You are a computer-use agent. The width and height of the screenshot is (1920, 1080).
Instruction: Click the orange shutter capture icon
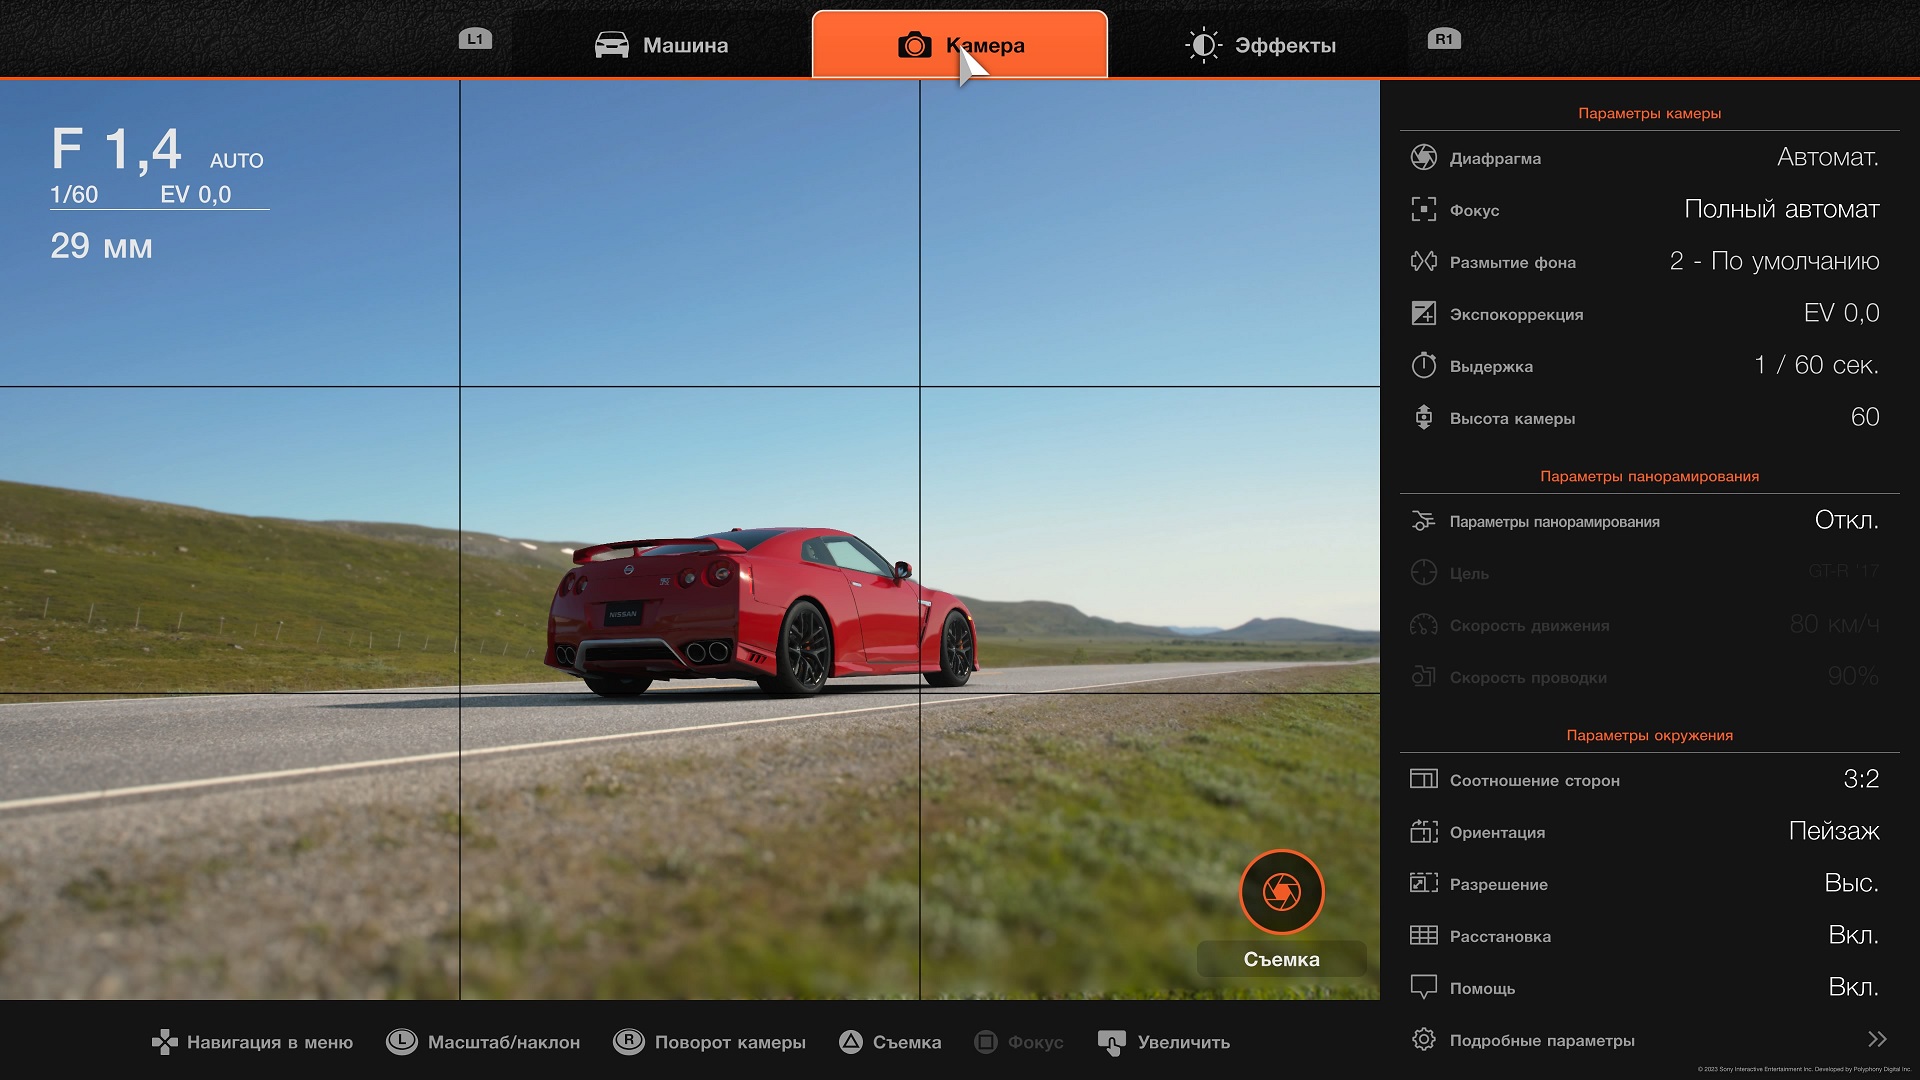click(x=1281, y=891)
